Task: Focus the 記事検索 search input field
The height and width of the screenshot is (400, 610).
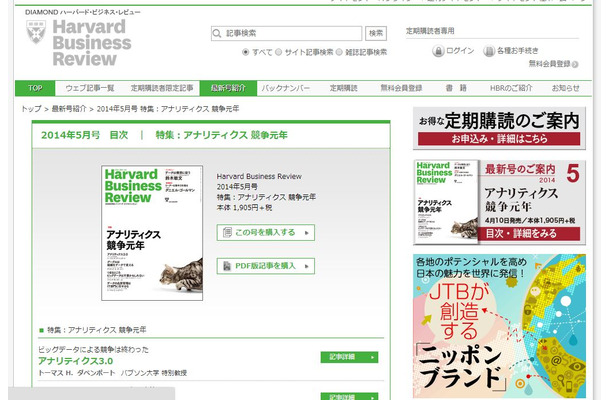Action: click(x=287, y=33)
